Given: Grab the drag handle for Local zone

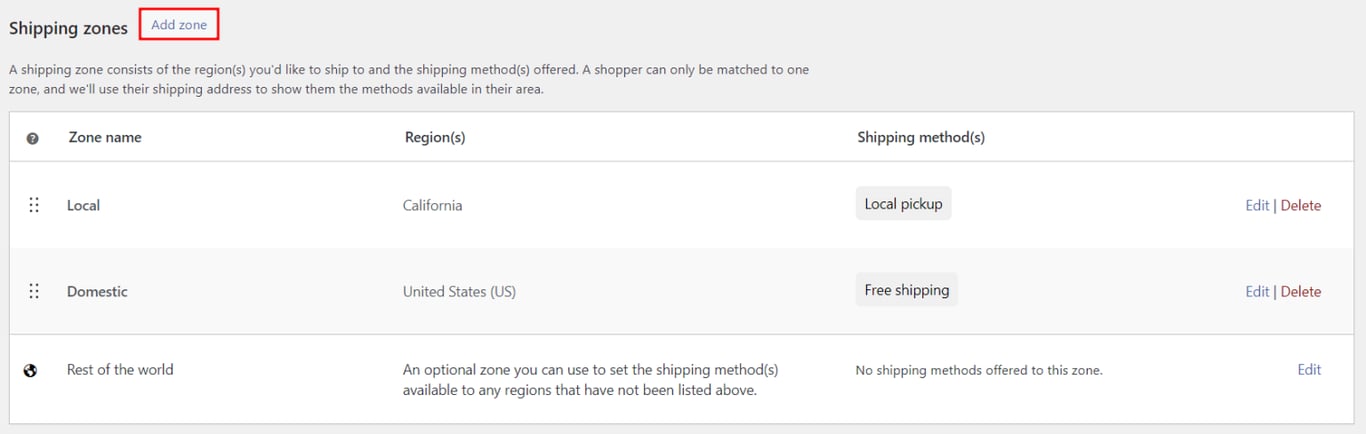Looking at the screenshot, I should [34, 205].
